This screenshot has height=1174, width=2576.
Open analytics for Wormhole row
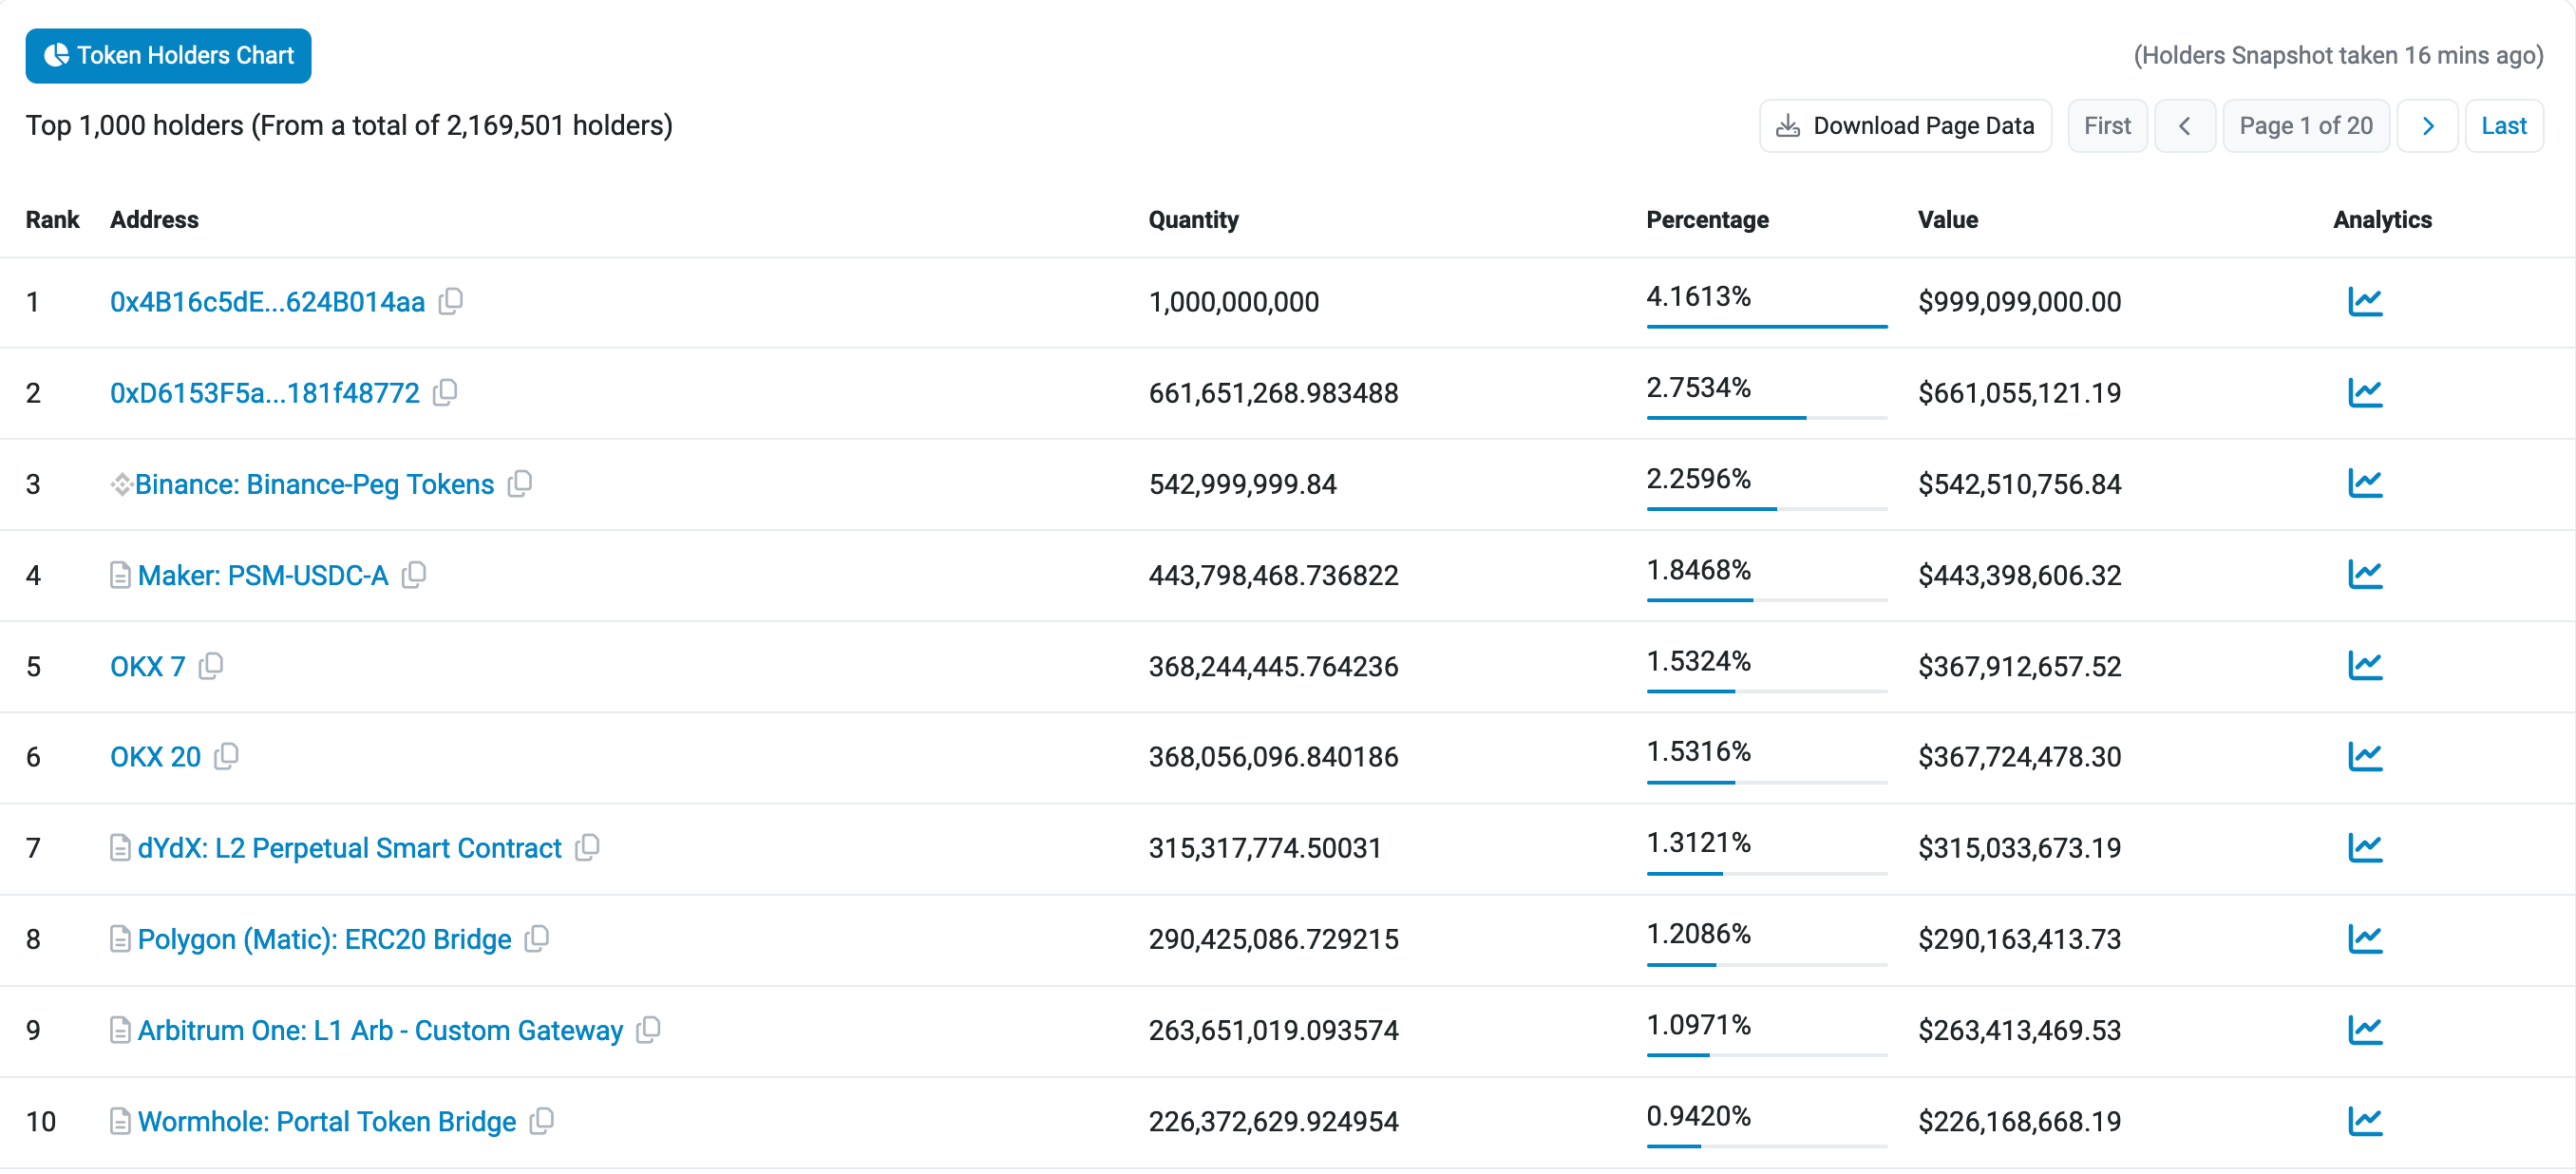coord(2365,1120)
